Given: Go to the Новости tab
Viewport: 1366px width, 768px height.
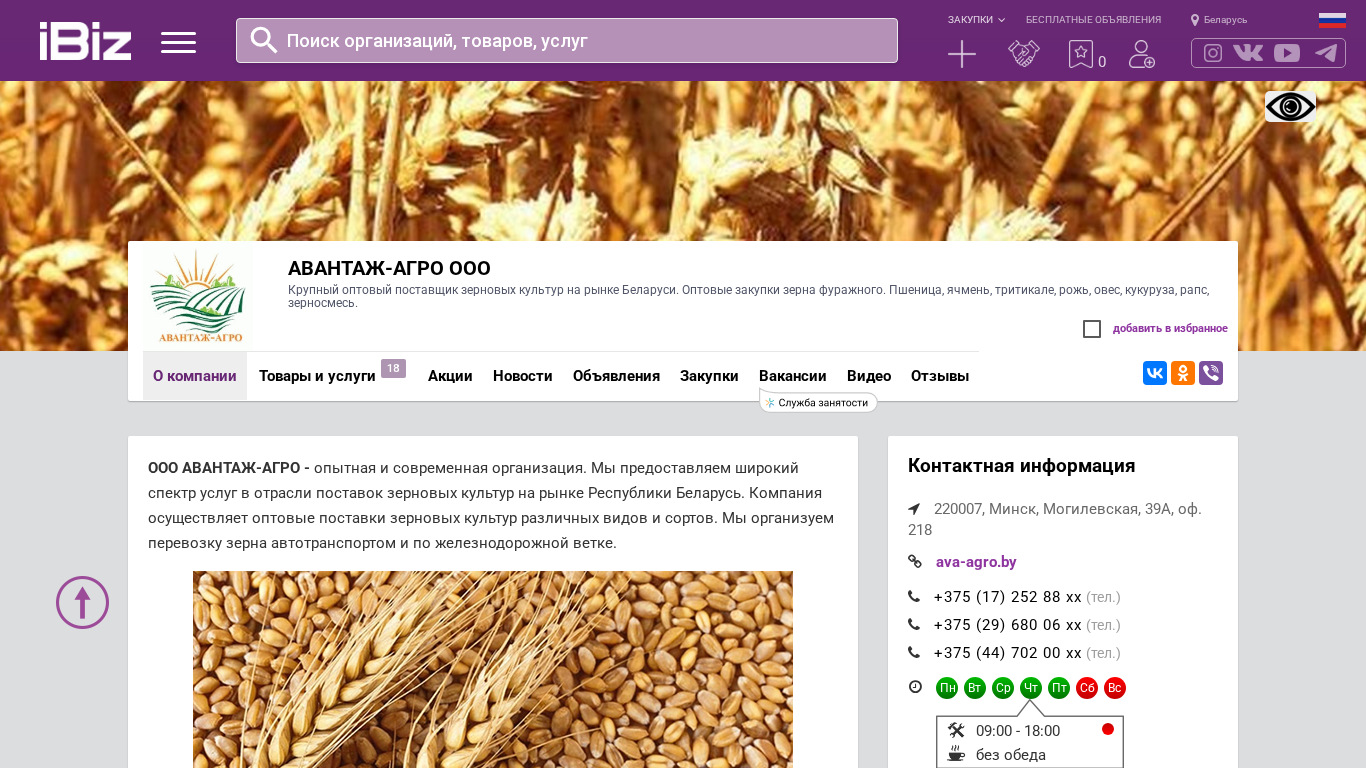Looking at the screenshot, I should pyautogui.click(x=523, y=376).
